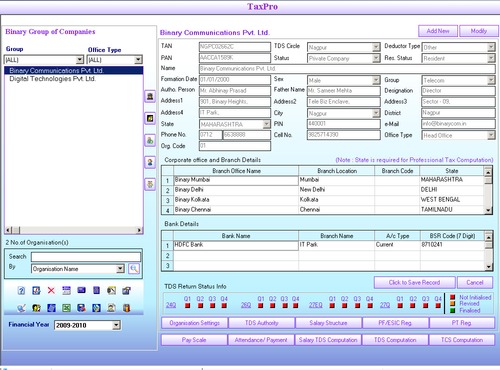
Task: Select Digital Technologies Pvt. Ltd. in list
Action: pos(74,79)
